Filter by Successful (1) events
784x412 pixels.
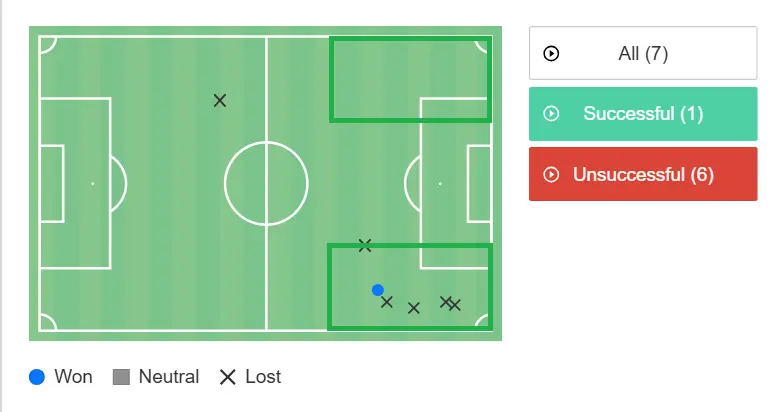(643, 114)
